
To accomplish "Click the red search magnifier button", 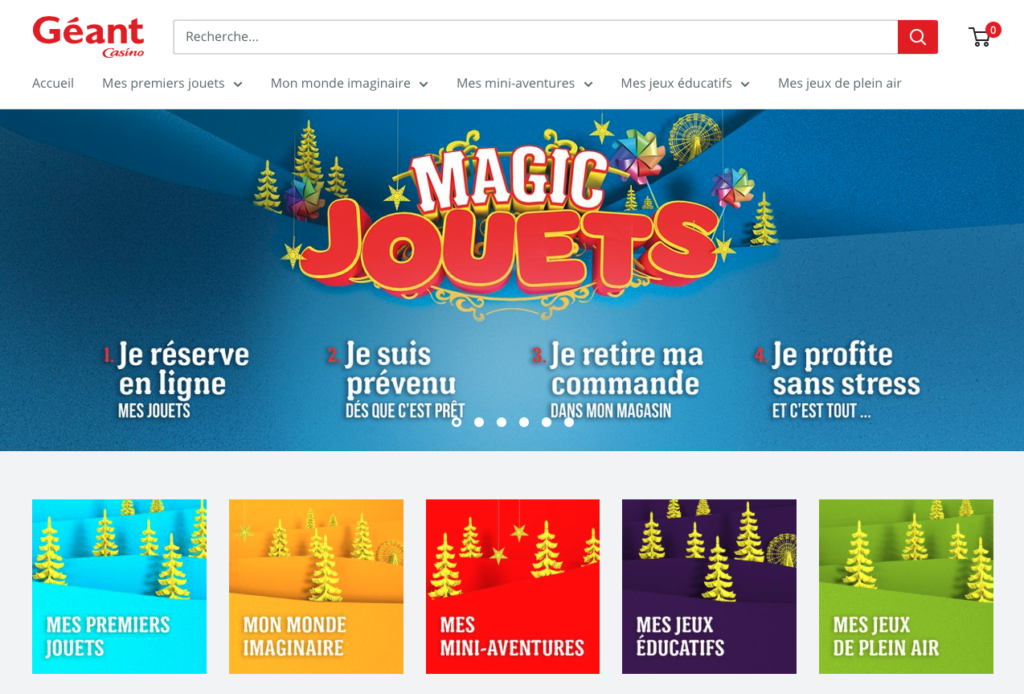I will [x=918, y=37].
